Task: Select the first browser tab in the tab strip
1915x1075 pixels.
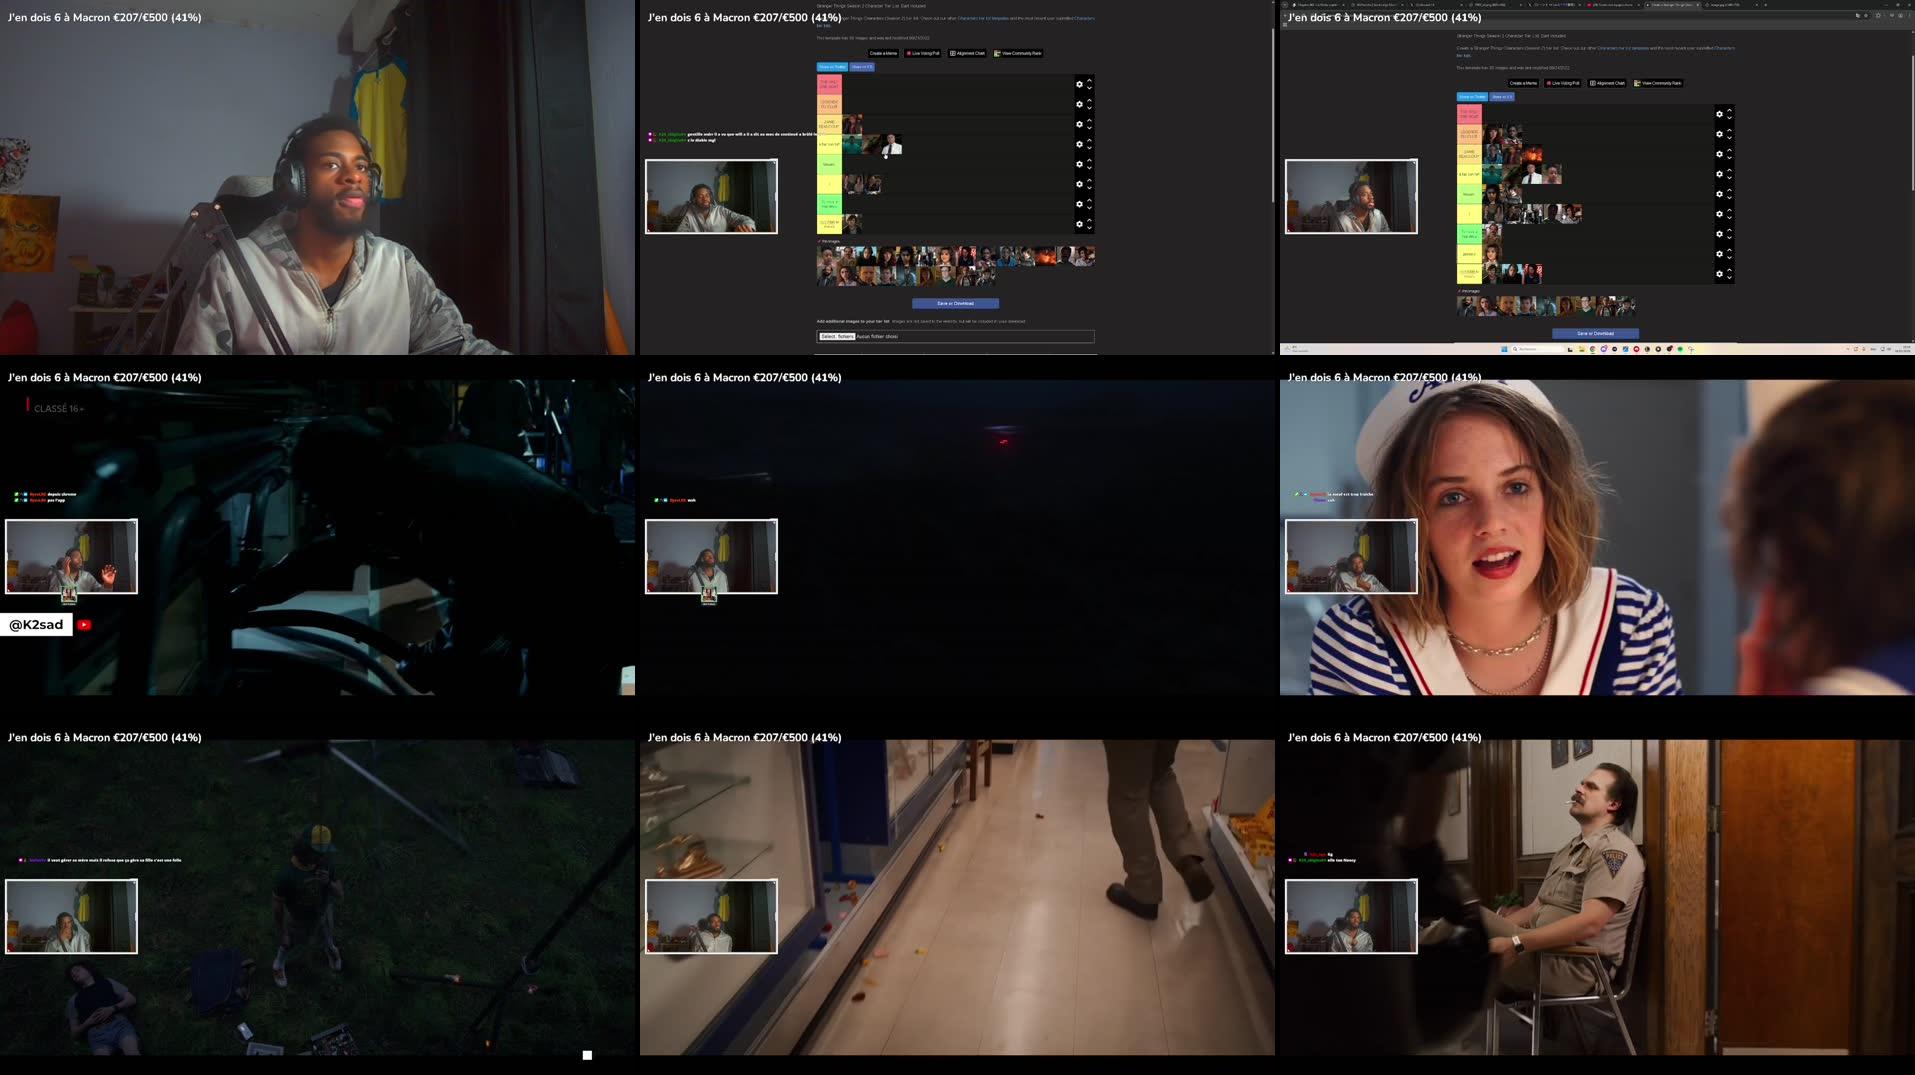Action: coord(1315,5)
